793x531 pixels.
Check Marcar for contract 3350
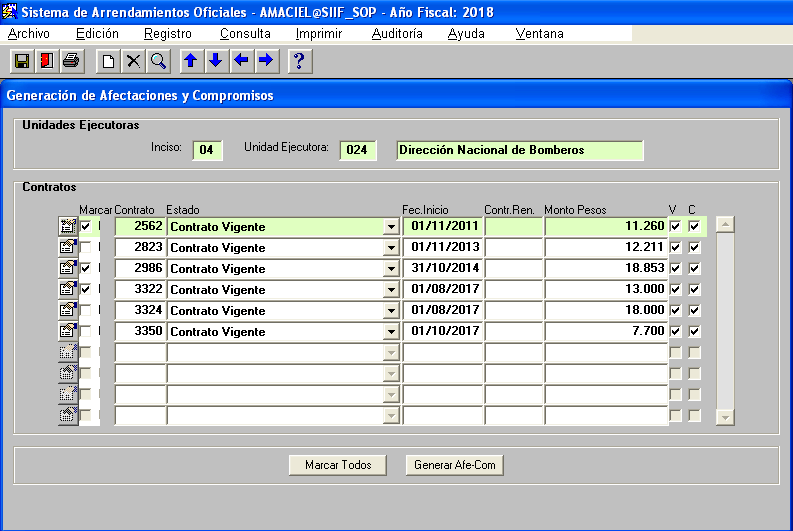tap(85, 331)
